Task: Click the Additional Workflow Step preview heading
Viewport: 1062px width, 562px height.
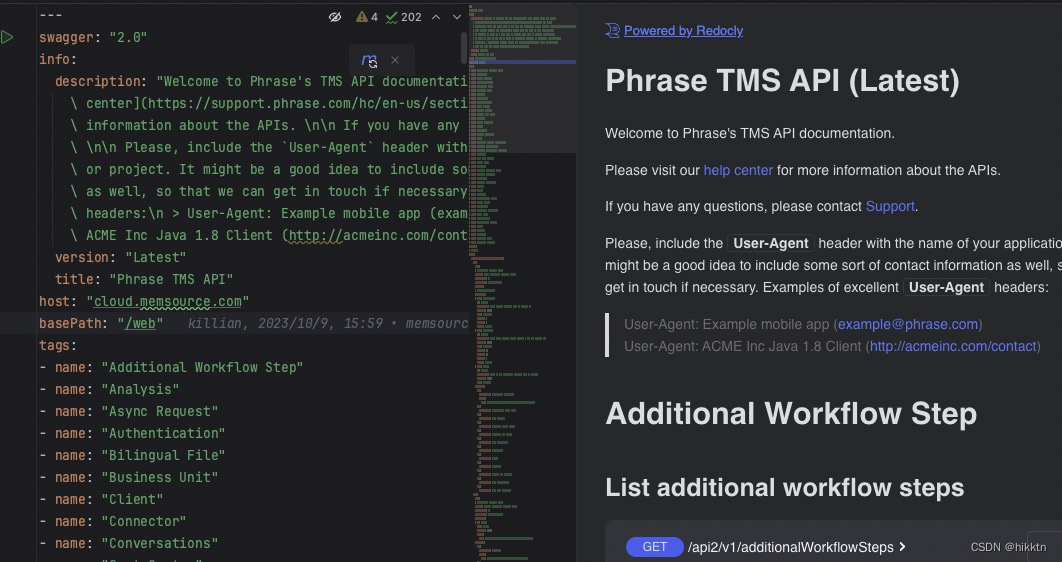Action: click(791, 414)
